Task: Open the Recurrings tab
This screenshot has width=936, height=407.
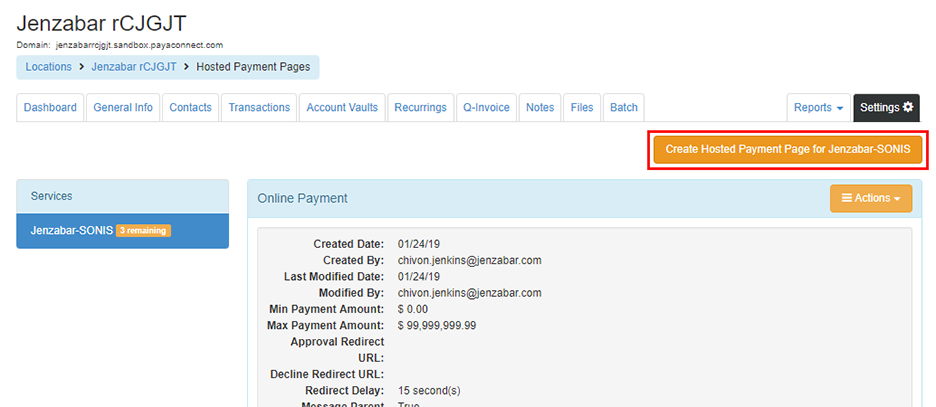Action: click(420, 107)
